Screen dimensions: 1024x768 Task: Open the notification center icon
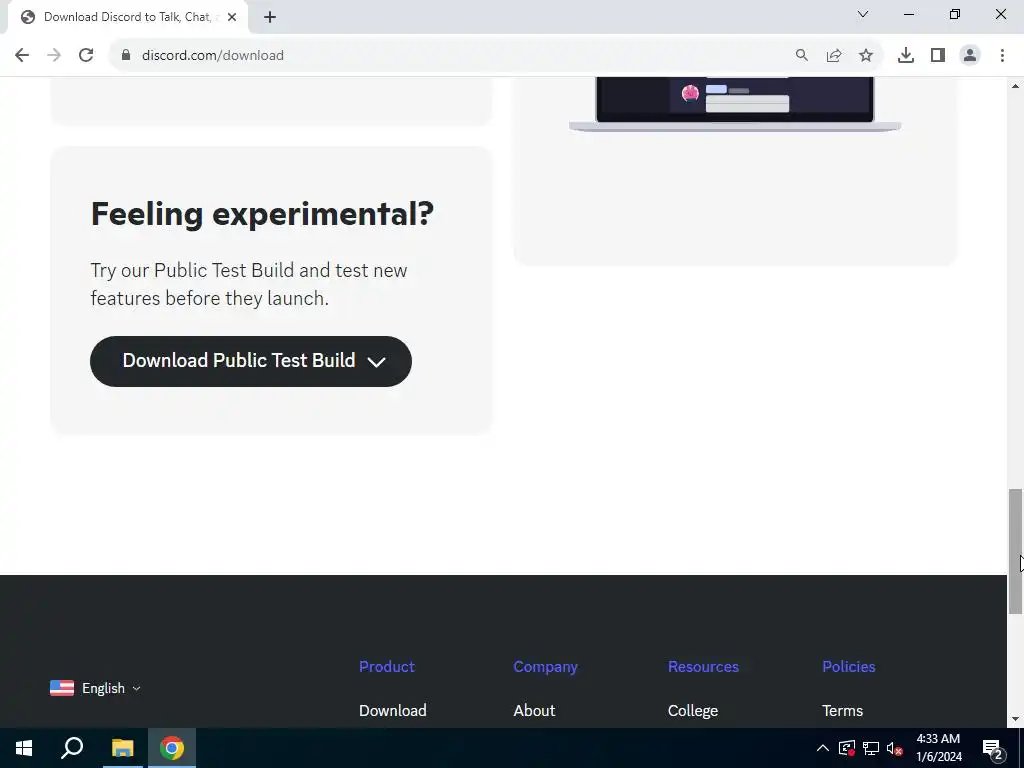pyautogui.click(x=992, y=748)
